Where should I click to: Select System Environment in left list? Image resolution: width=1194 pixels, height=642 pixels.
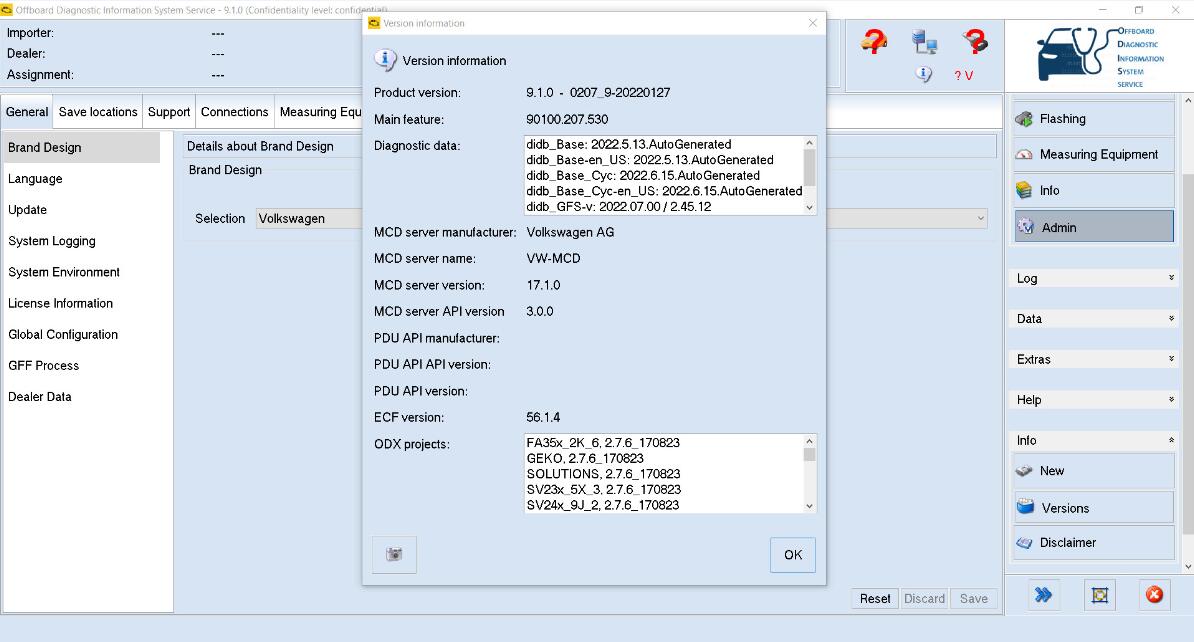(x=81, y=272)
